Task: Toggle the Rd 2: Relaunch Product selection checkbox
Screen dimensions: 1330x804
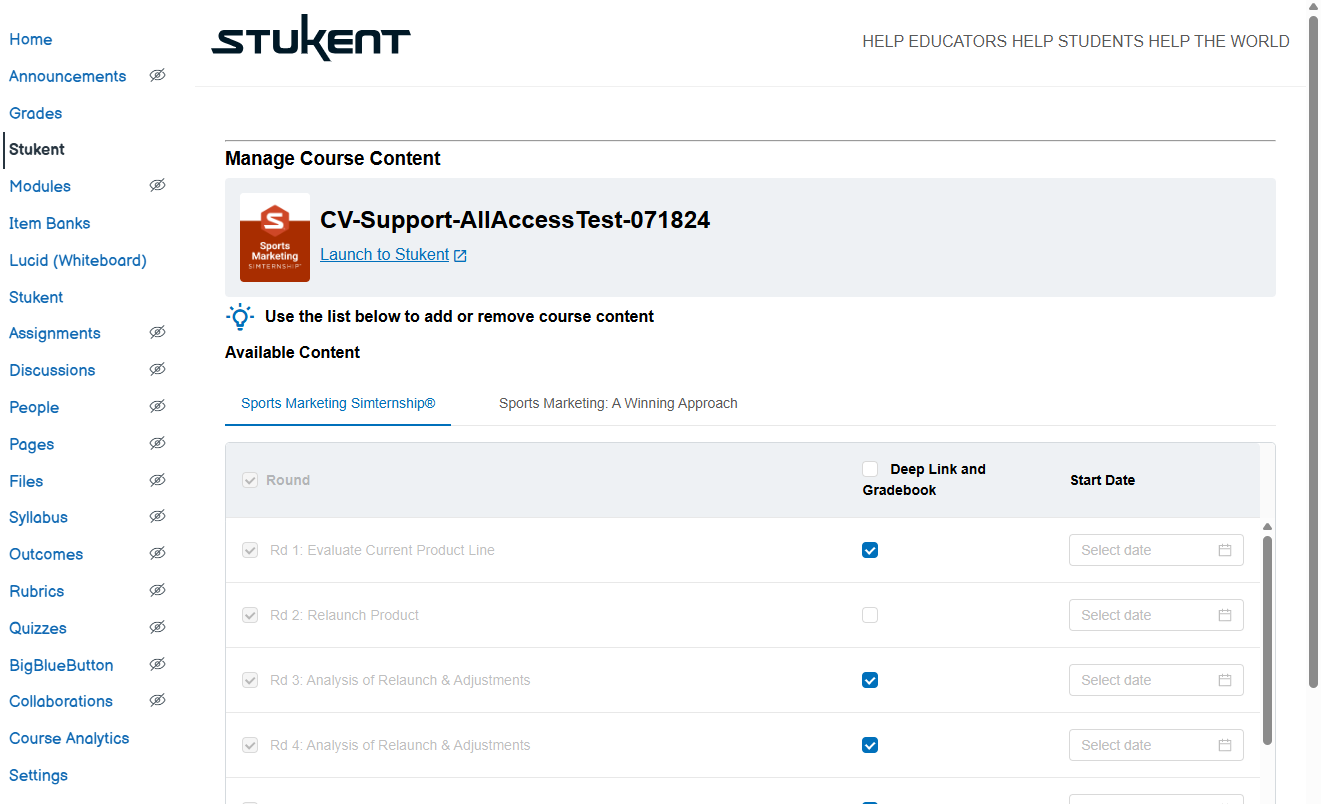Action: (250, 615)
